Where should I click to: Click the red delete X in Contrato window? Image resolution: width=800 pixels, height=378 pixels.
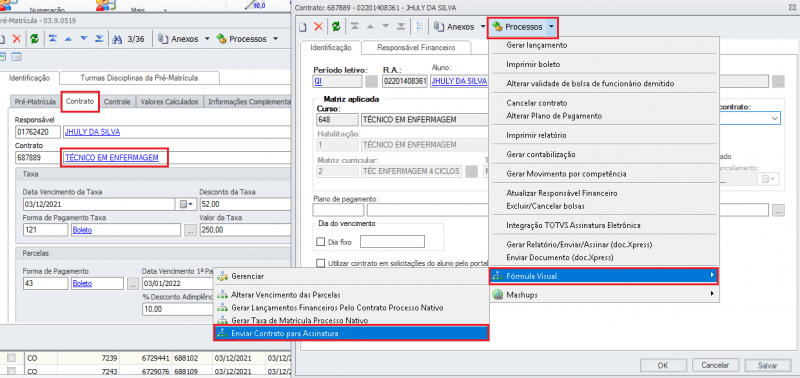coord(318,27)
